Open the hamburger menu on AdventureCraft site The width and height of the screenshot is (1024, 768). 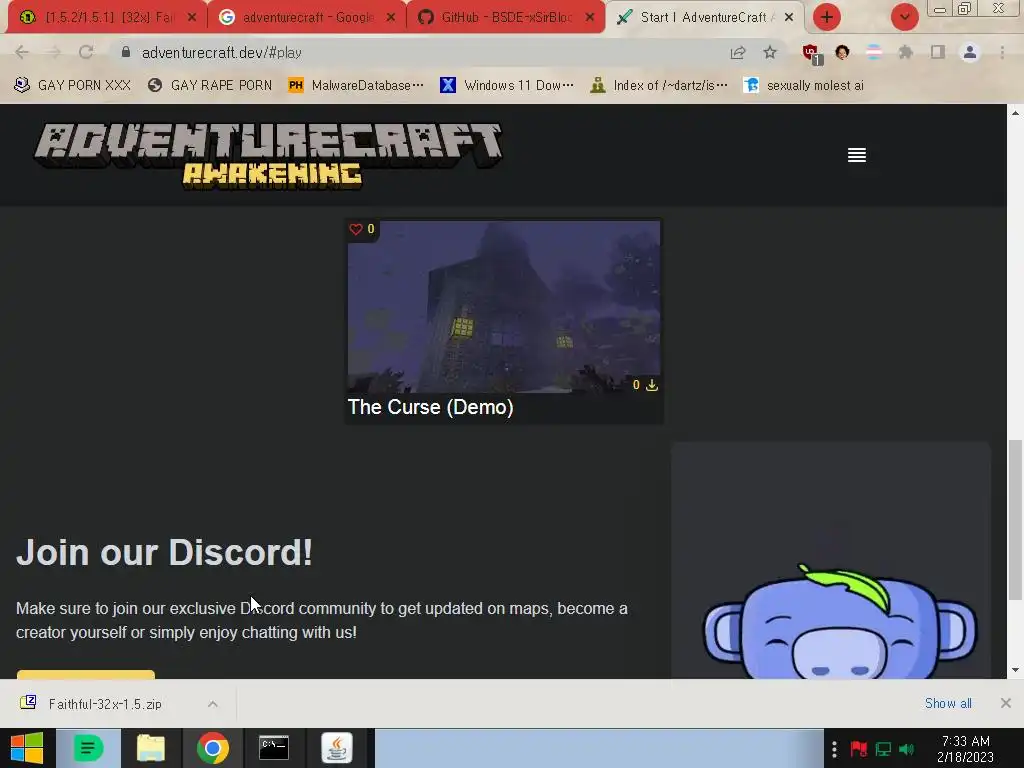[x=856, y=155]
